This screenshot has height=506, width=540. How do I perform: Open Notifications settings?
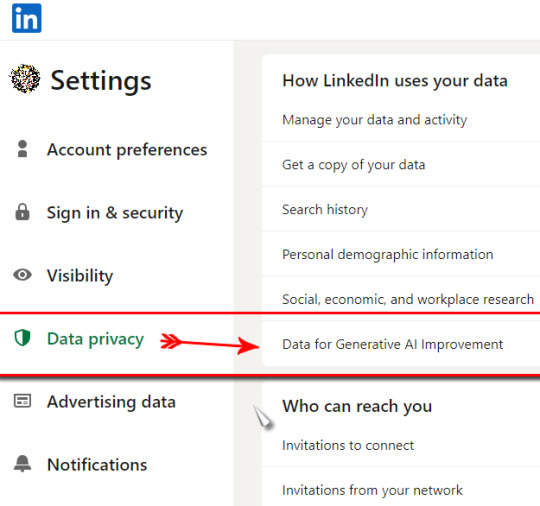click(x=97, y=465)
